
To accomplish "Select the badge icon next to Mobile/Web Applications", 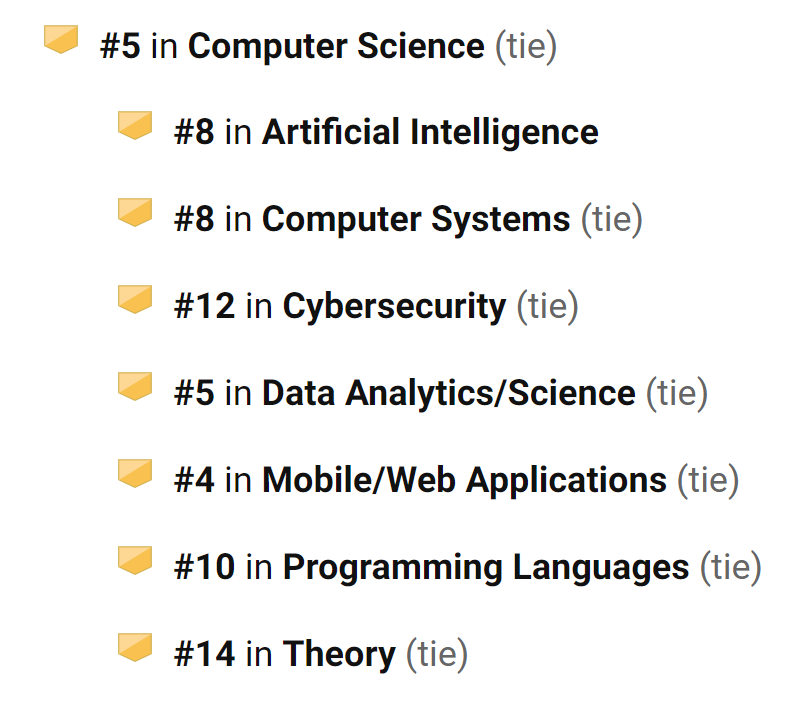I will [x=135, y=473].
